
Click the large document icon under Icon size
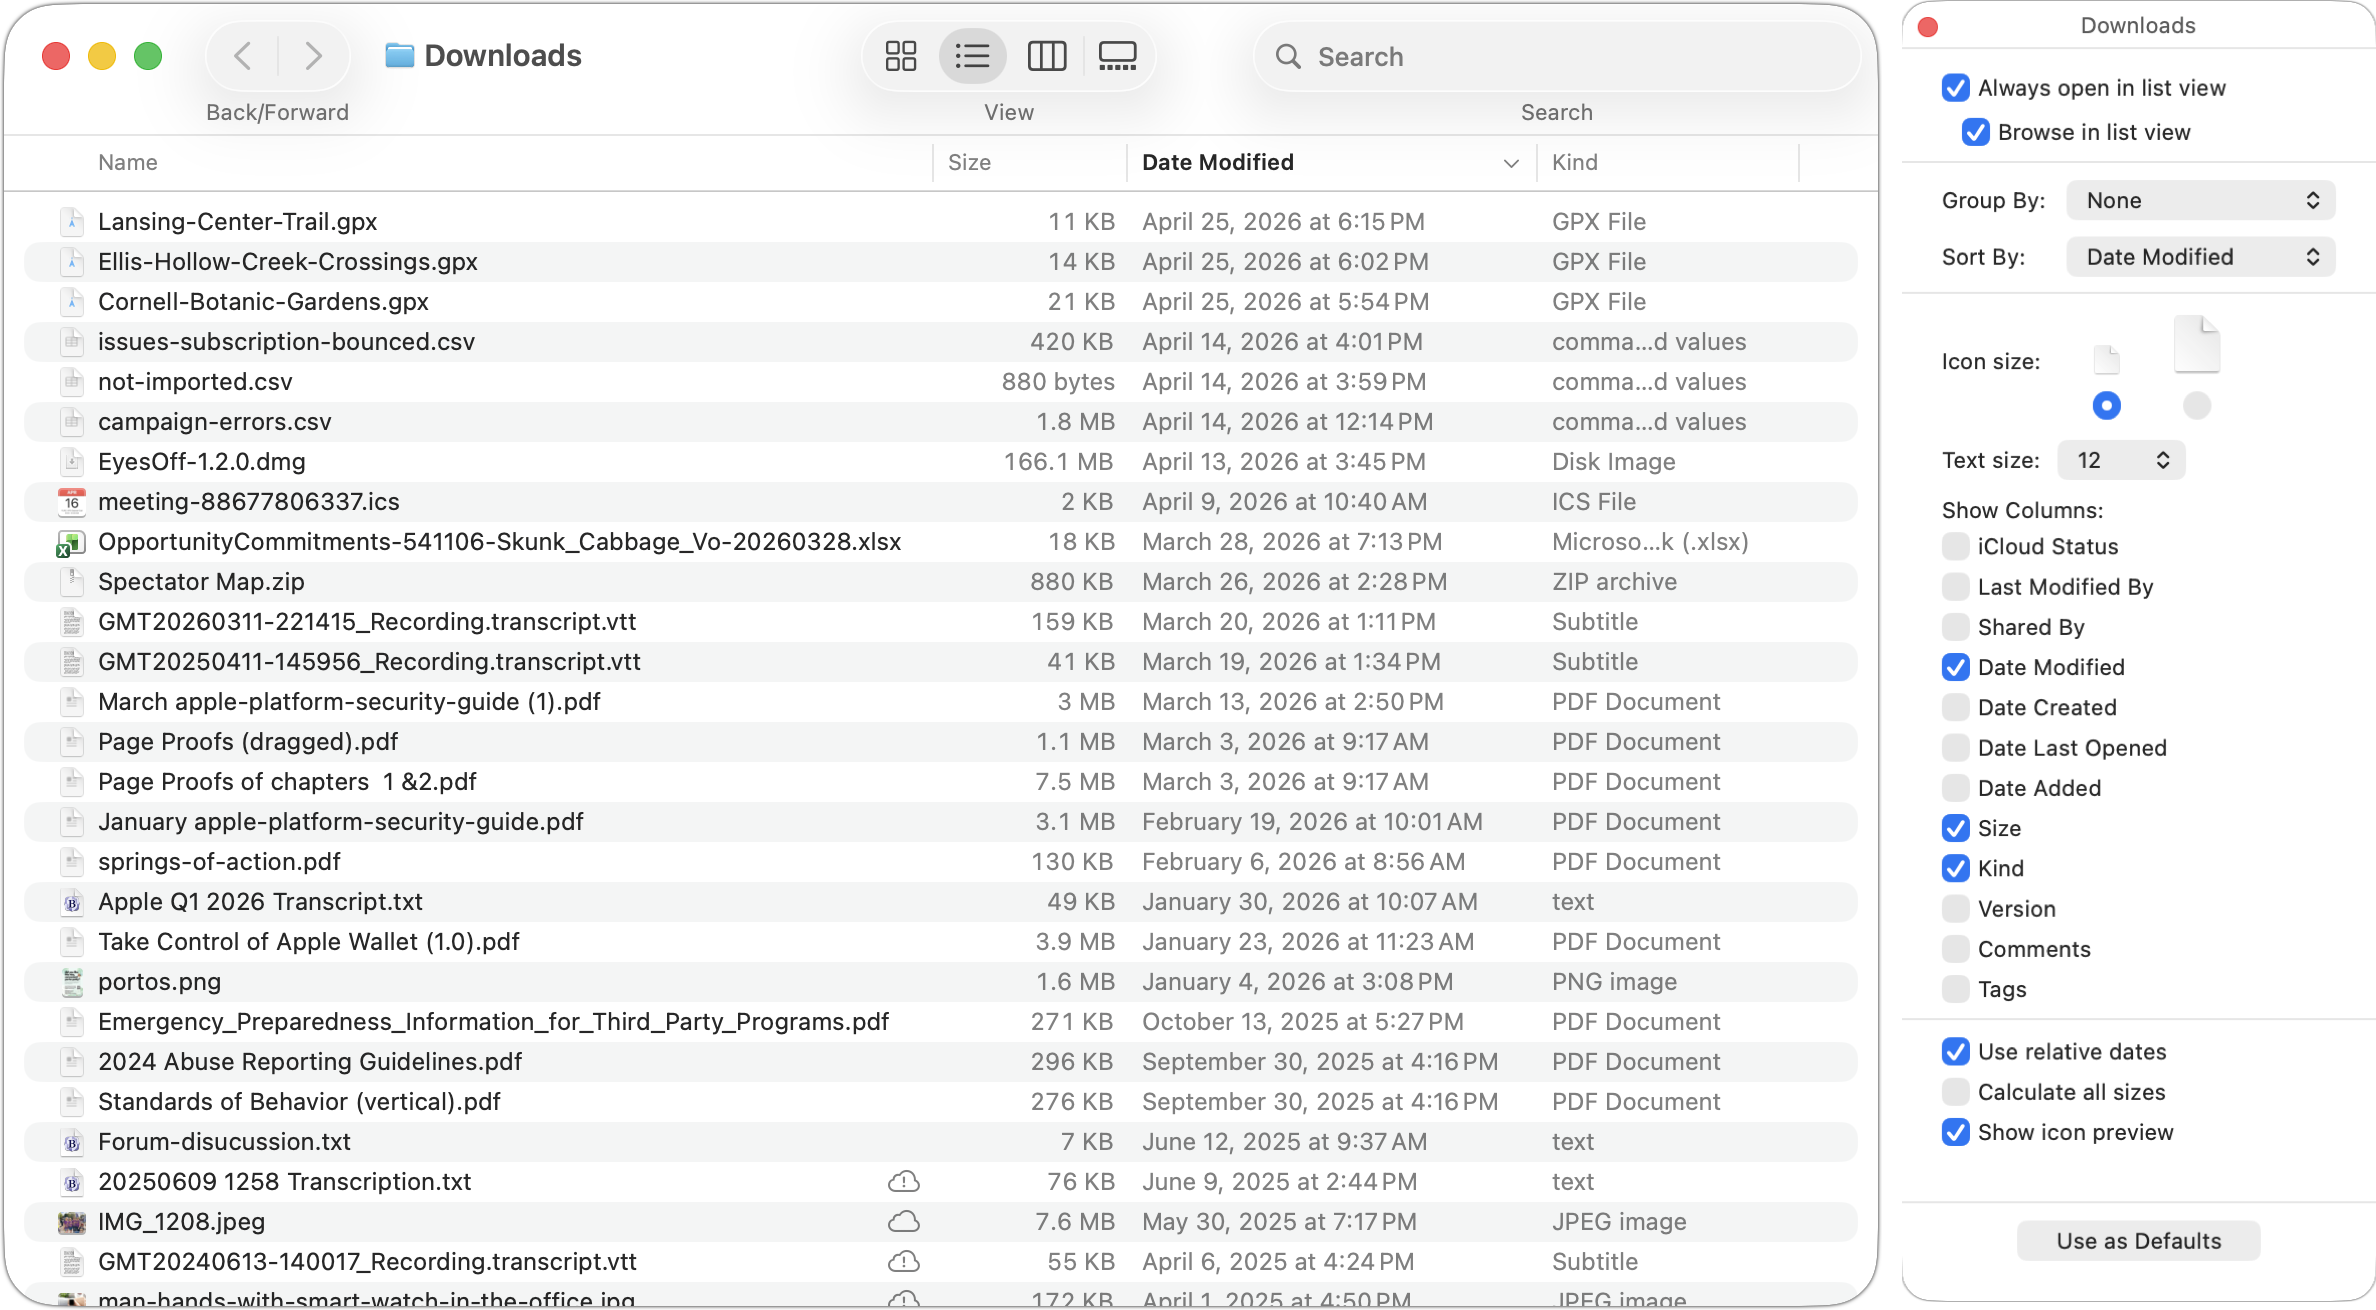tap(2196, 344)
